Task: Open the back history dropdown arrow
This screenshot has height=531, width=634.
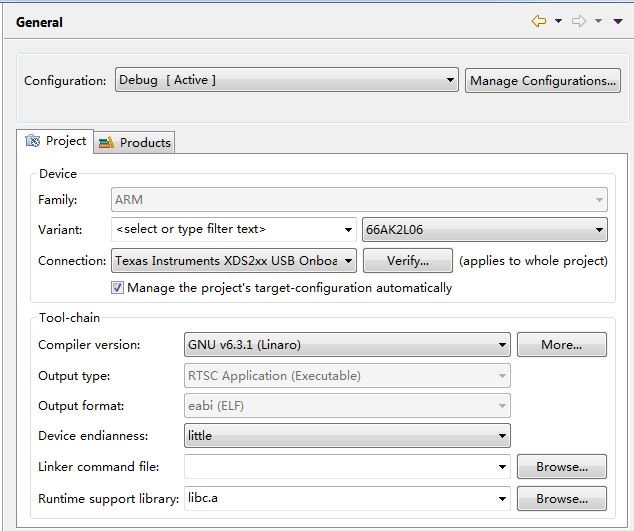Action: pyautogui.click(x=558, y=21)
